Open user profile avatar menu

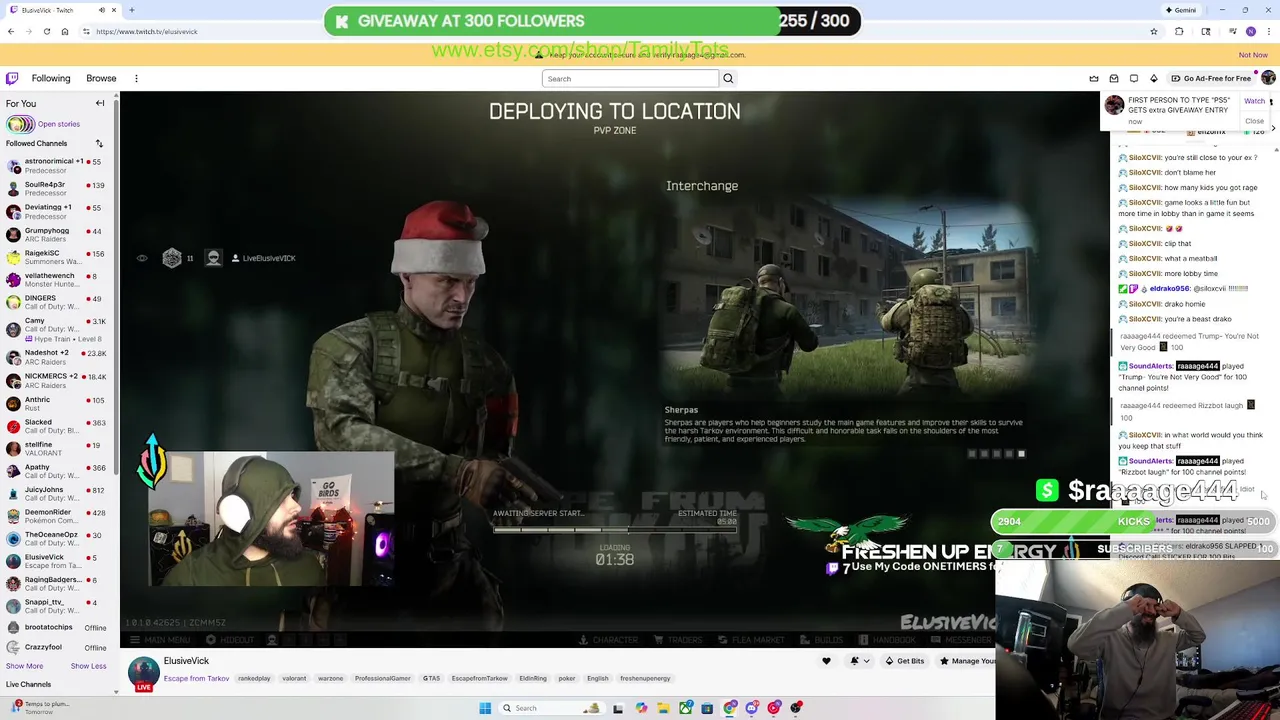(1268, 78)
